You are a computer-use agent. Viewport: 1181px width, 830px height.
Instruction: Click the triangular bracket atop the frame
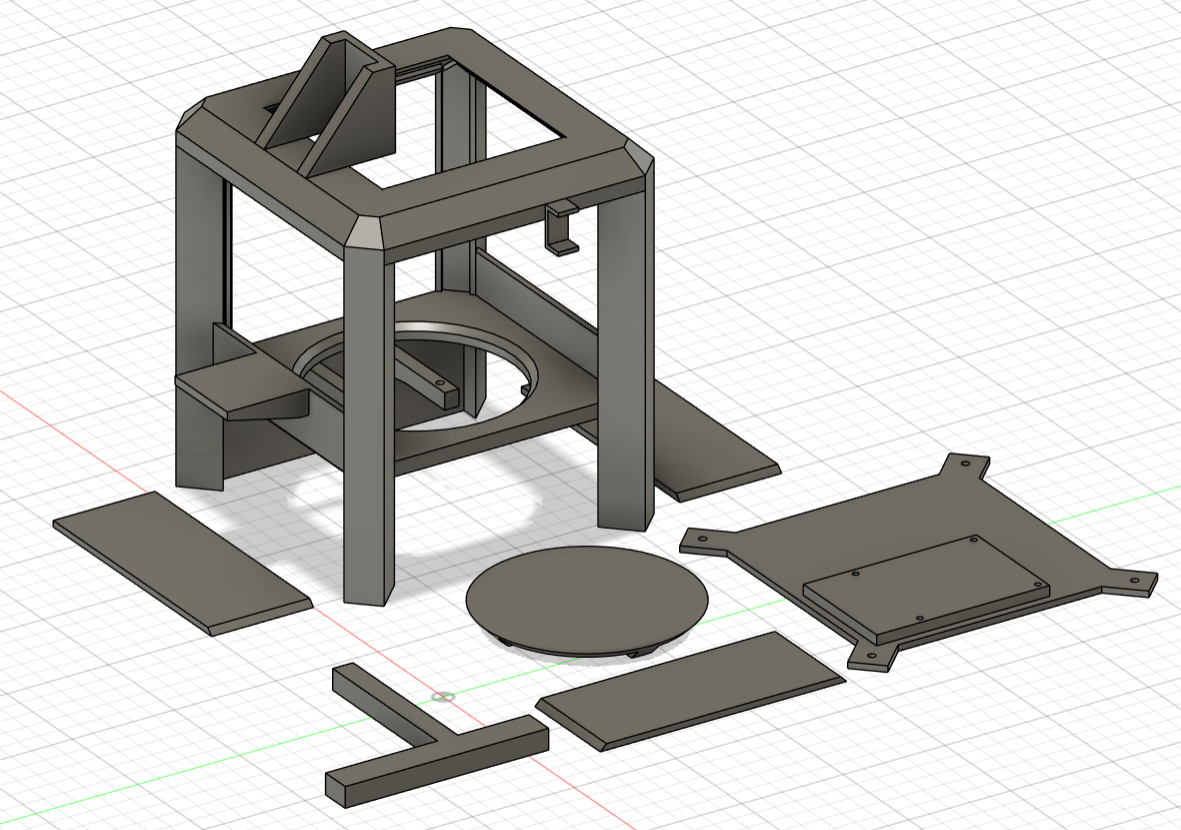pos(327,103)
